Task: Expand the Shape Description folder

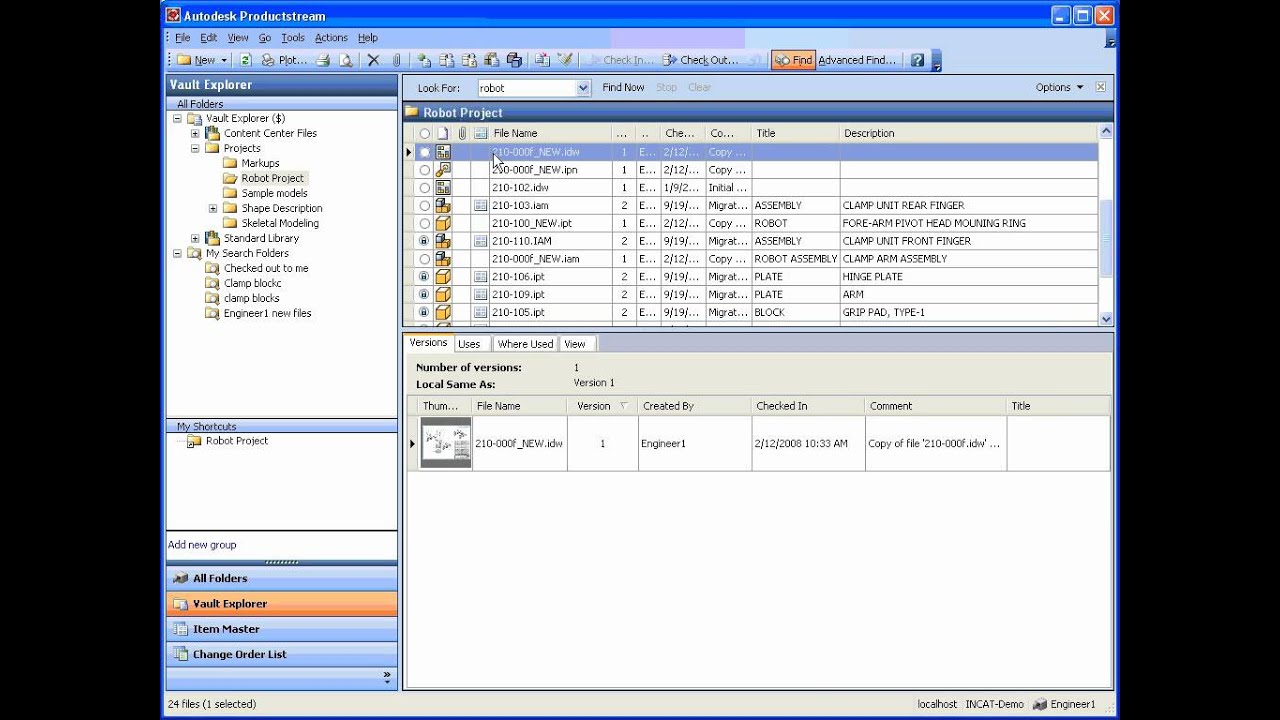Action: coord(213,208)
